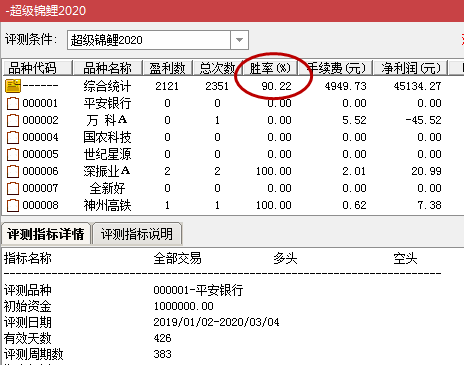Click the 空头 column heading
Viewport: 464px width, 365px height.
[405, 258]
